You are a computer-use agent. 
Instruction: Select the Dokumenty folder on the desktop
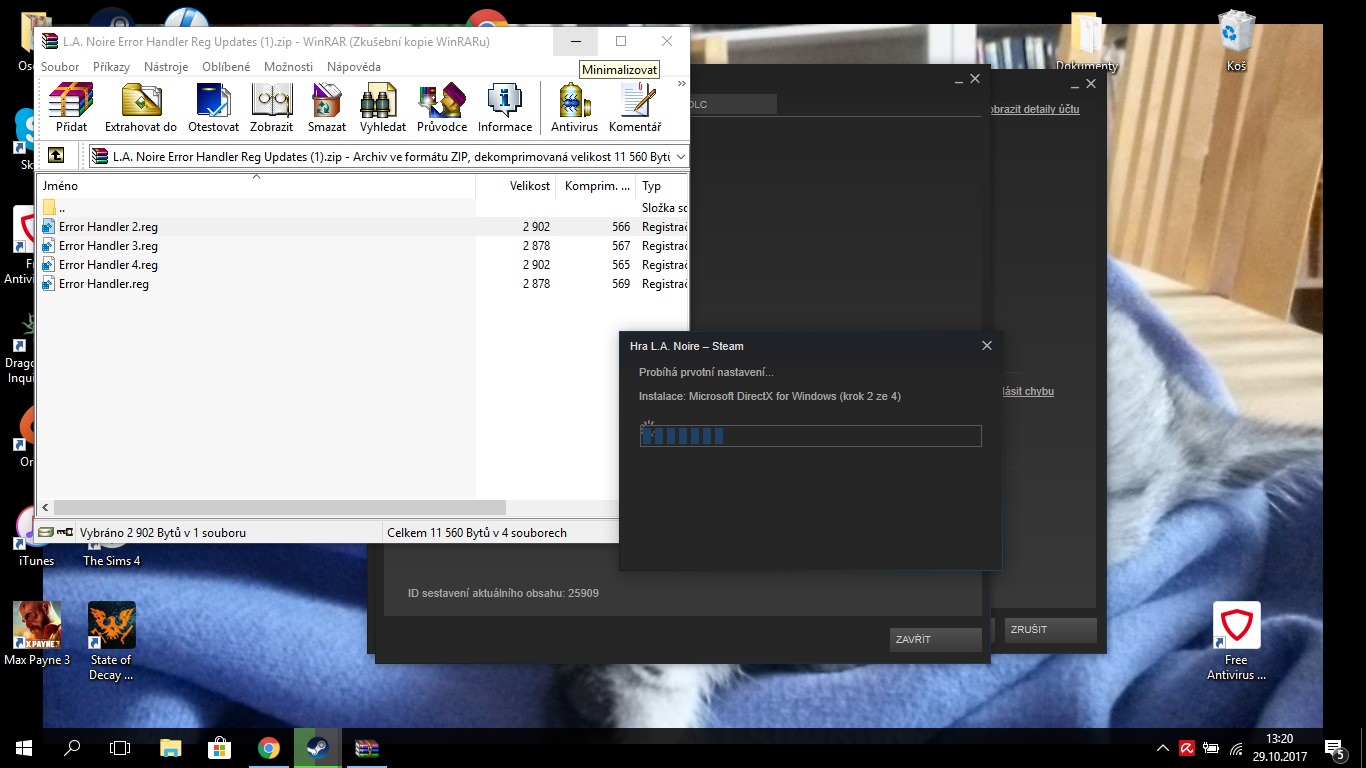pos(1086,40)
